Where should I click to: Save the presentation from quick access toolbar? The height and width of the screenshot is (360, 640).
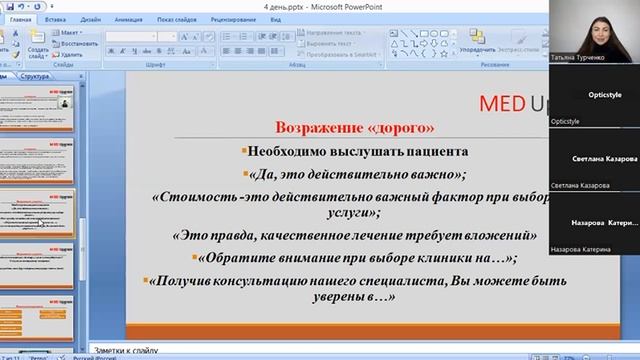[10, 7]
